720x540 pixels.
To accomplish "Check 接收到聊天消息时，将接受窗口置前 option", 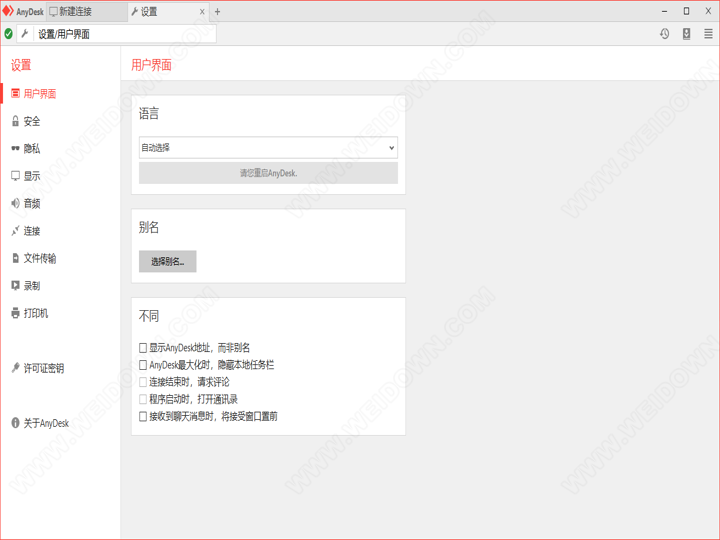I will pyautogui.click(x=143, y=416).
